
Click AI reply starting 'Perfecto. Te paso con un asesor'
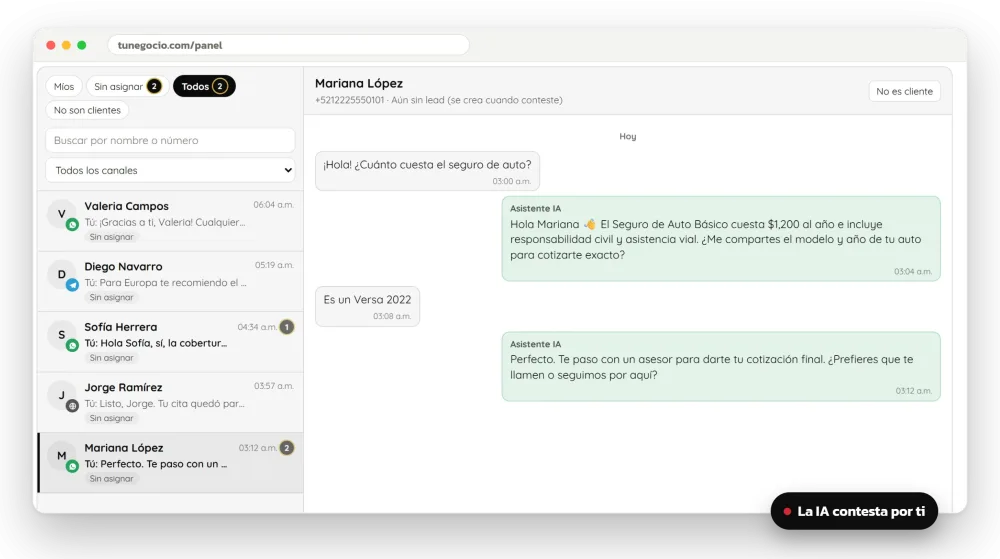[x=721, y=367]
